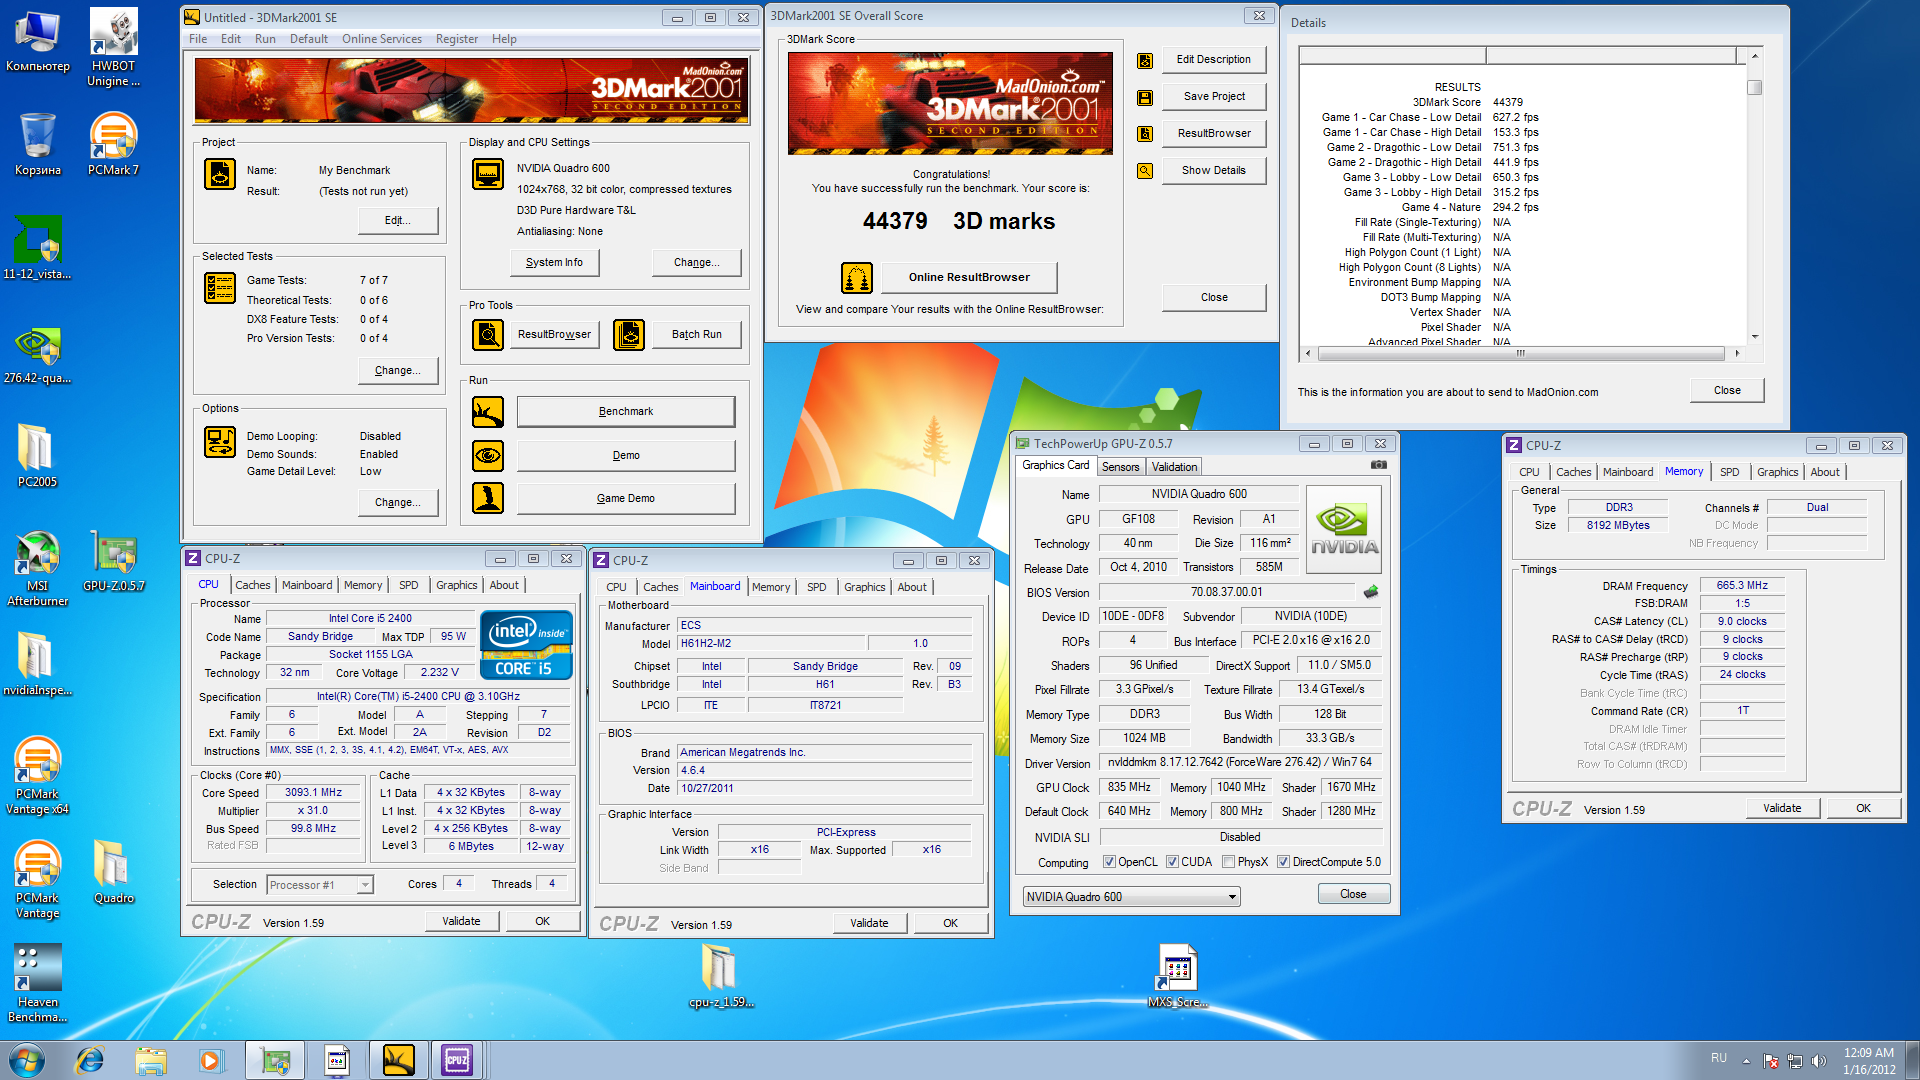Switch to the Sensors tab in GPU-Z
The image size is (1920, 1080).
(x=1120, y=467)
